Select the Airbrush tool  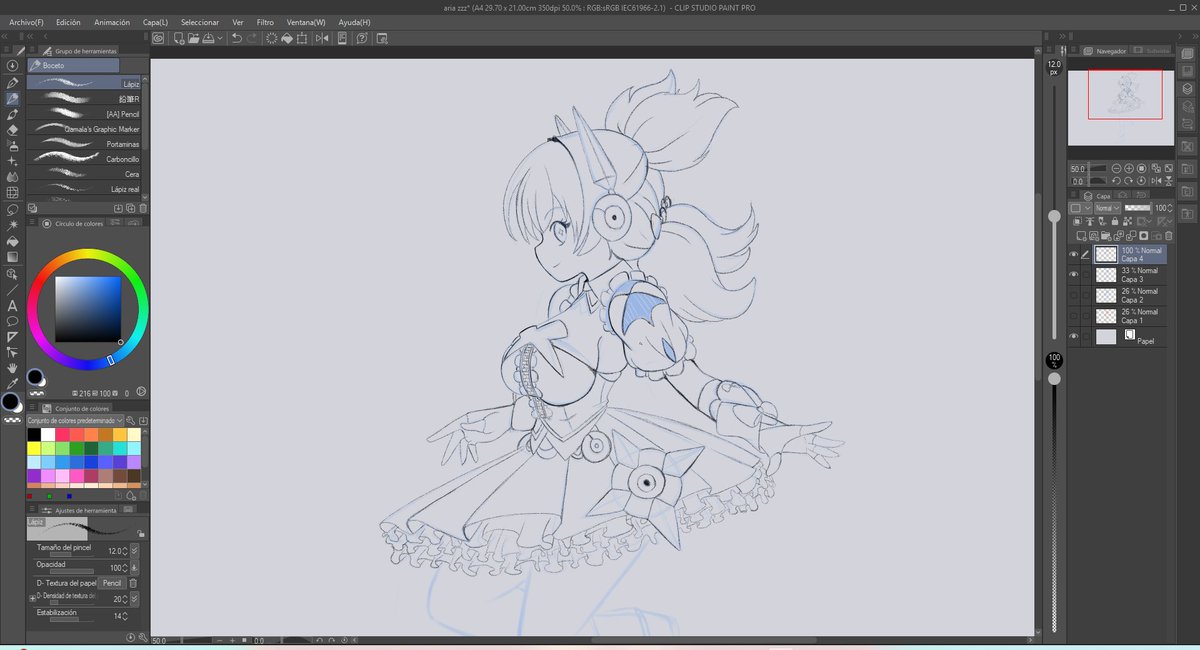tap(12, 144)
